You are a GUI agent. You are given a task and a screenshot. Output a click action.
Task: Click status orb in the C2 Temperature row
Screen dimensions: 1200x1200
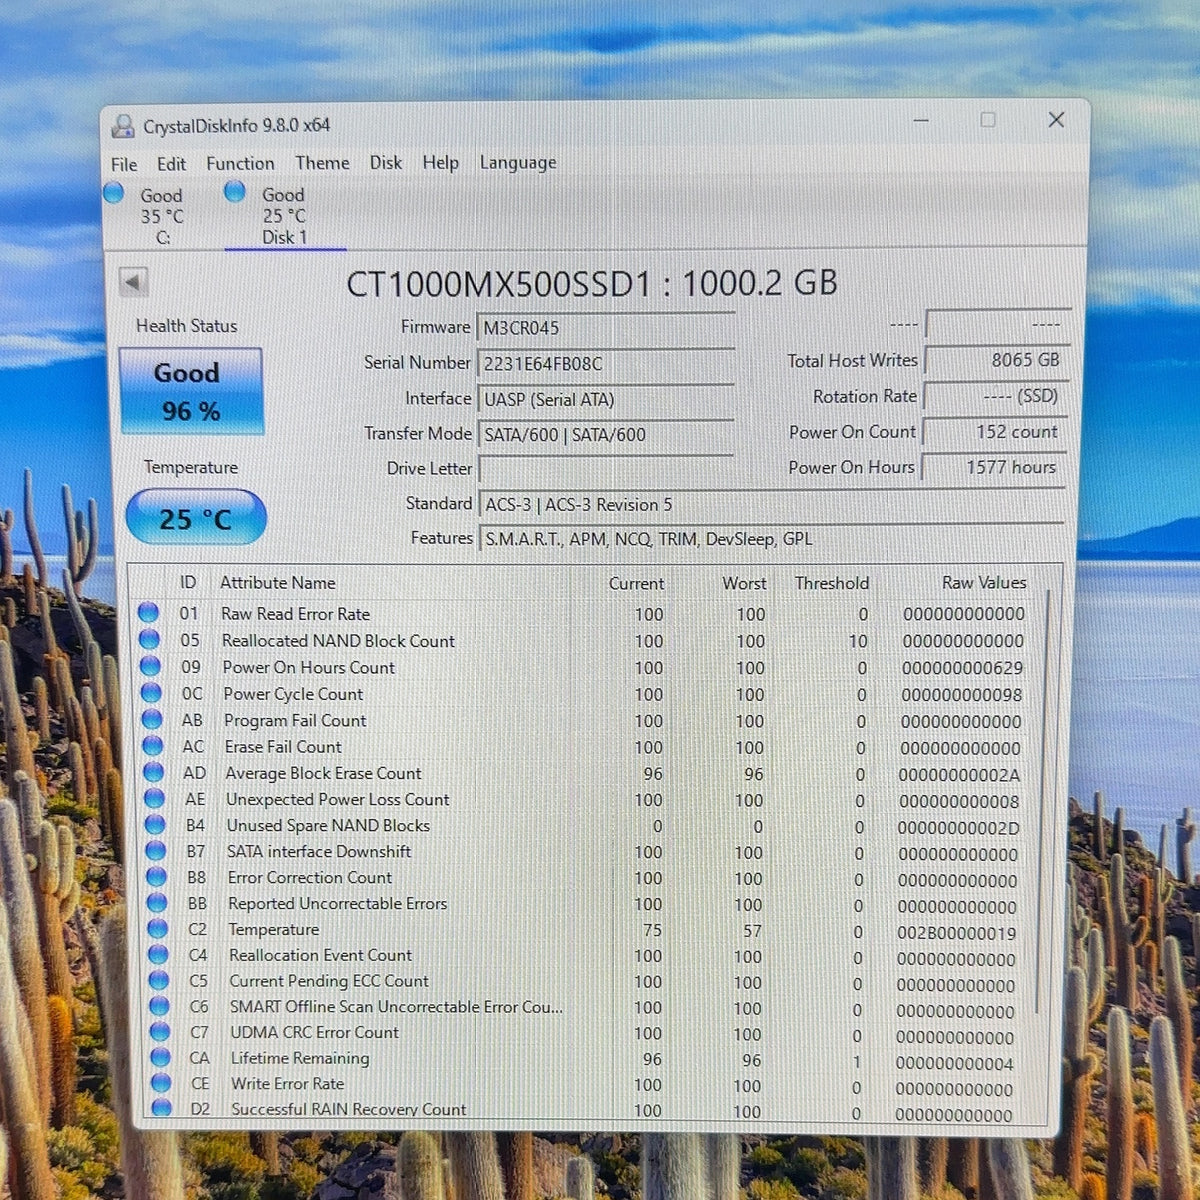157,929
